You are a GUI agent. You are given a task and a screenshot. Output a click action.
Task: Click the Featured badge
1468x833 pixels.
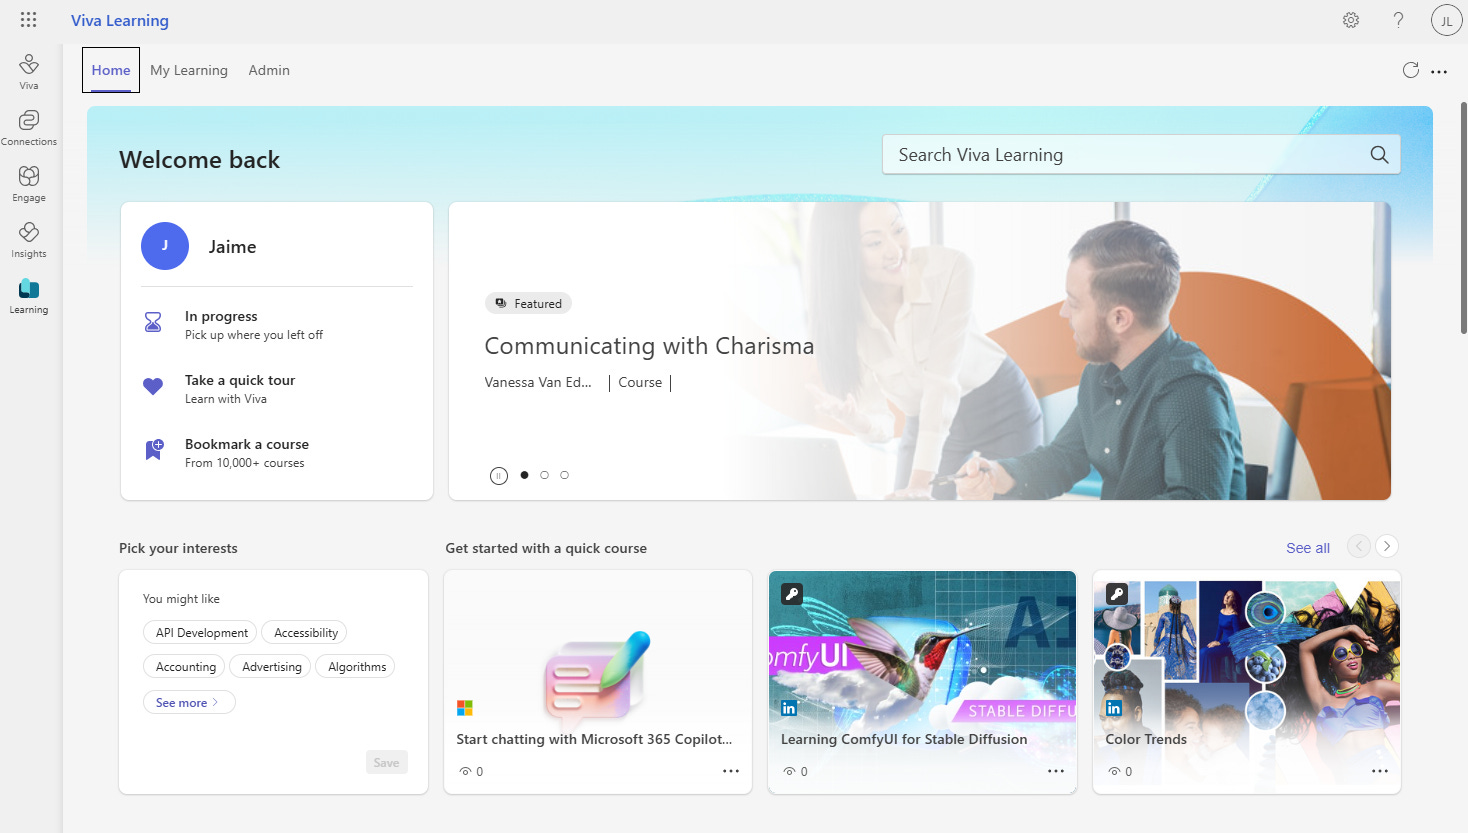(x=528, y=303)
